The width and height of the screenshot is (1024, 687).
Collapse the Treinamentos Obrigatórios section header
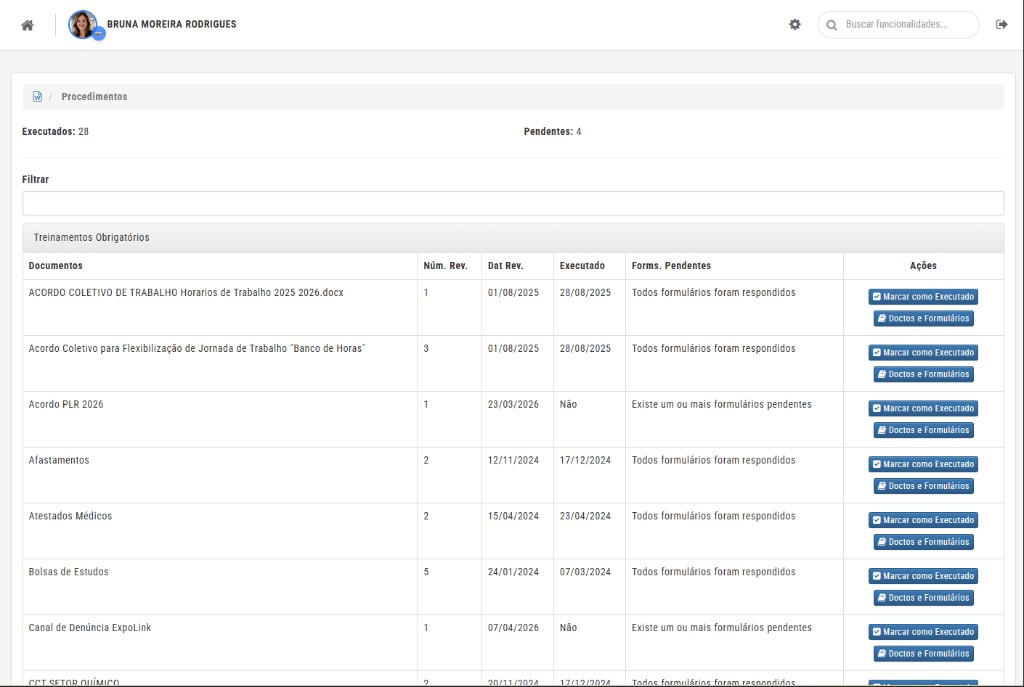click(x=513, y=238)
